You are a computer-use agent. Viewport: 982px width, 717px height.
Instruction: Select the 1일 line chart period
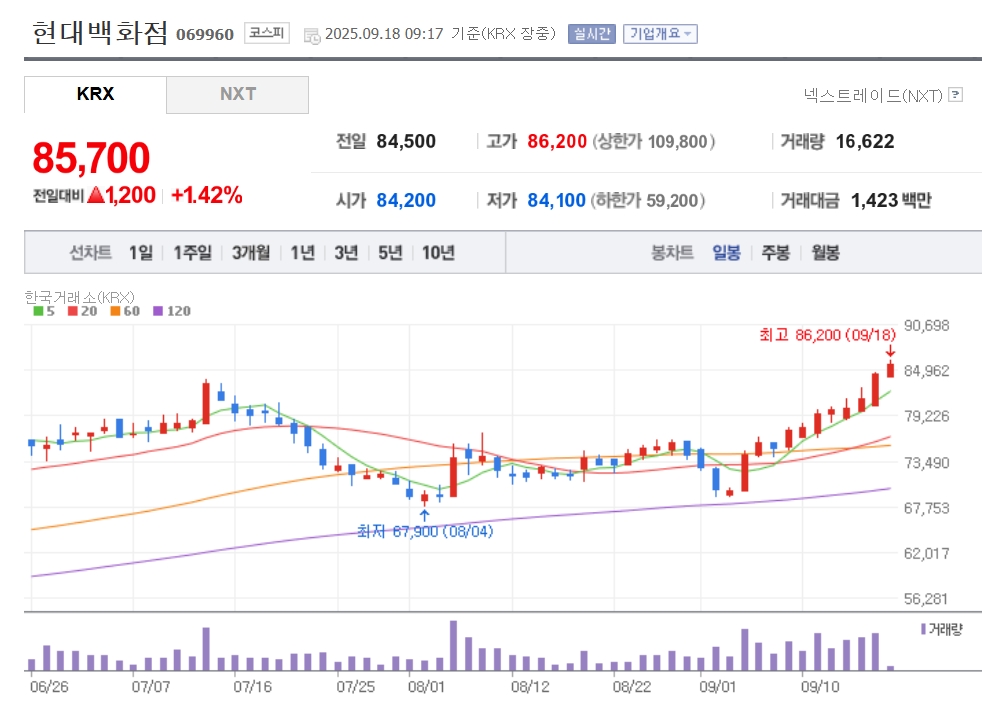tap(141, 252)
